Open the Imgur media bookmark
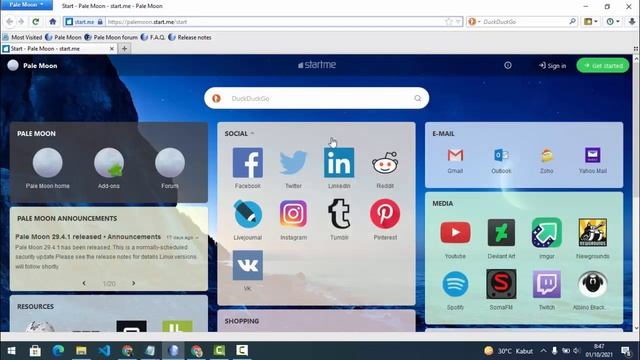Viewport: 640px width, 360px height. [547, 233]
